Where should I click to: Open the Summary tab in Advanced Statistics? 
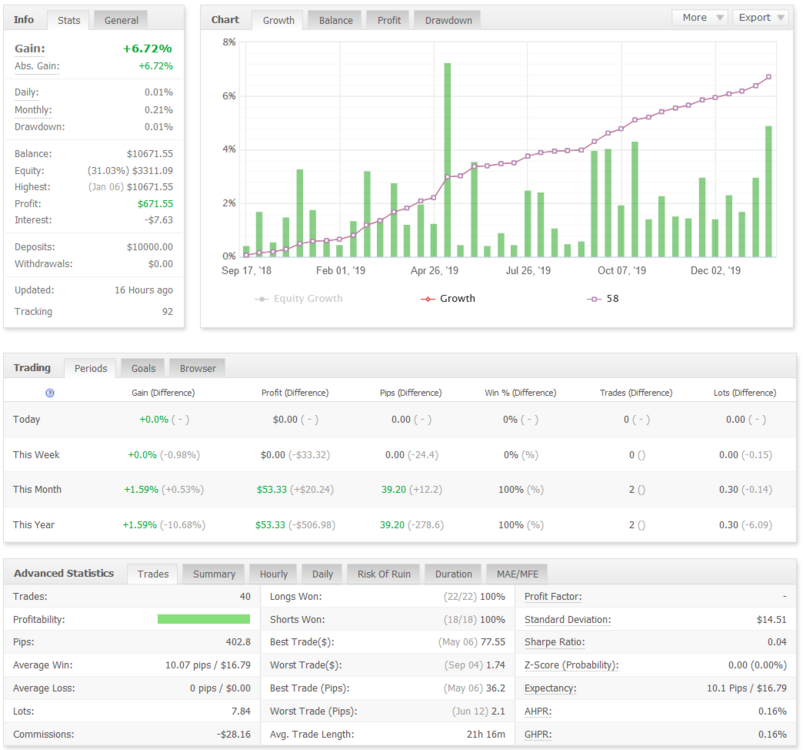coord(214,574)
